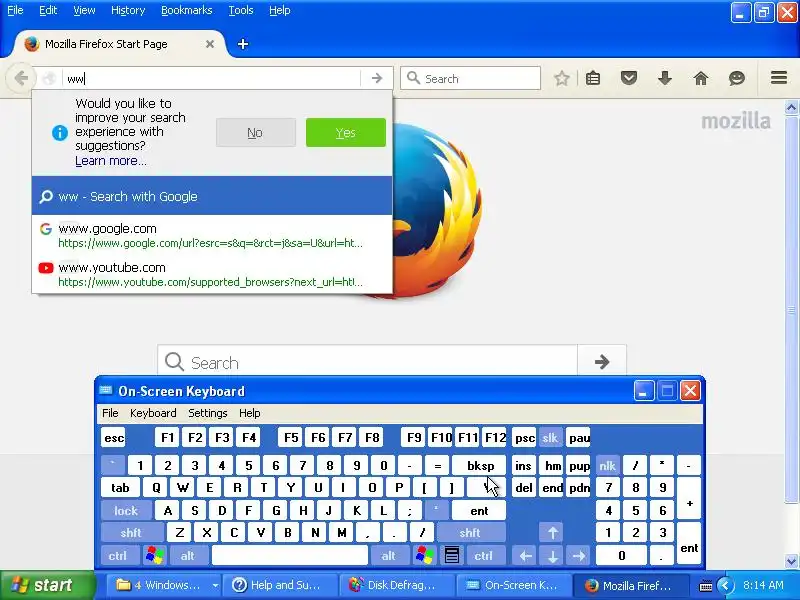
Task: Open On-Screen Keyboard's Keyboard menu
Action: [153, 413]
